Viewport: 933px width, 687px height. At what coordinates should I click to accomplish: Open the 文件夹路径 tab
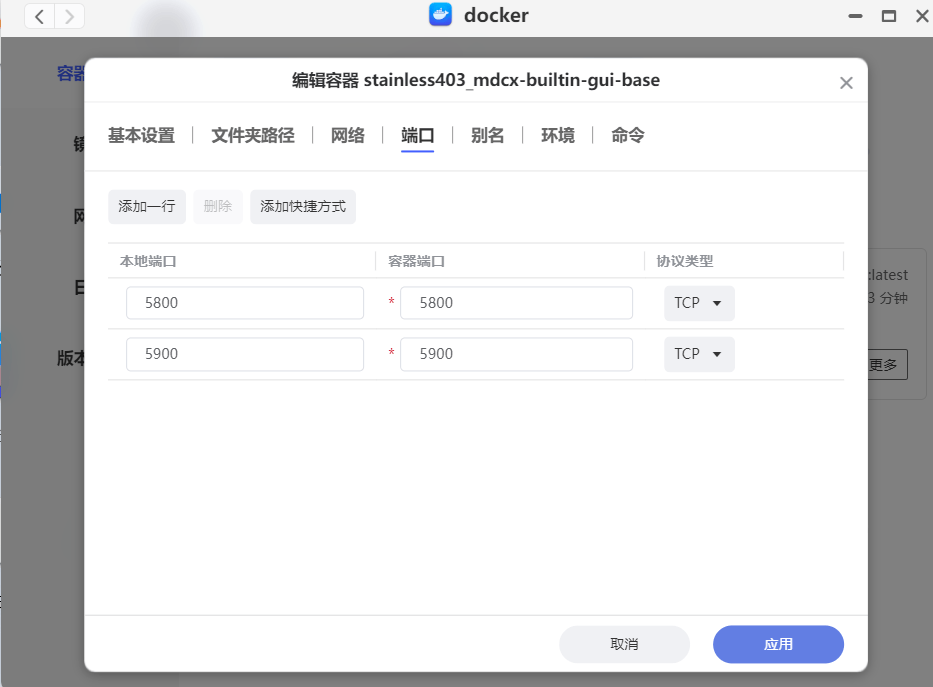pyautogui.click(x=252, y=136)
